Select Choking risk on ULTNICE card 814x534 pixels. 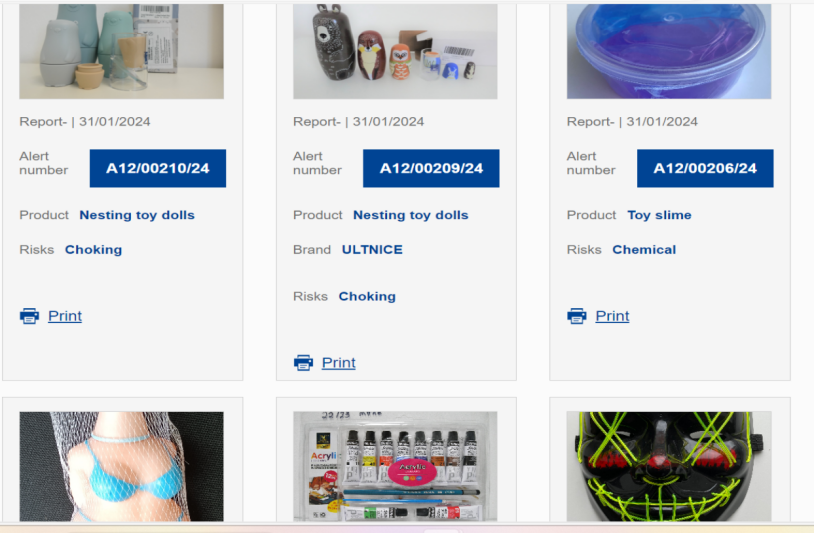point(367,296)
